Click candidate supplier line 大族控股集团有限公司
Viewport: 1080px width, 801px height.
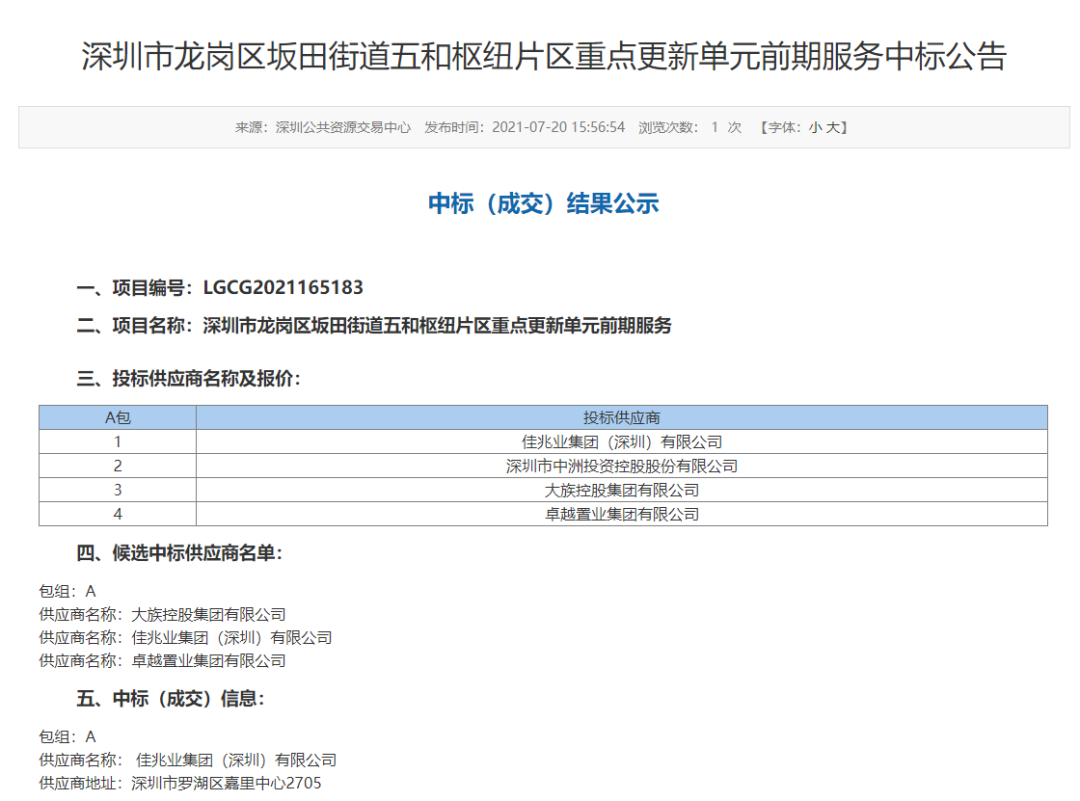pos(163,614)
